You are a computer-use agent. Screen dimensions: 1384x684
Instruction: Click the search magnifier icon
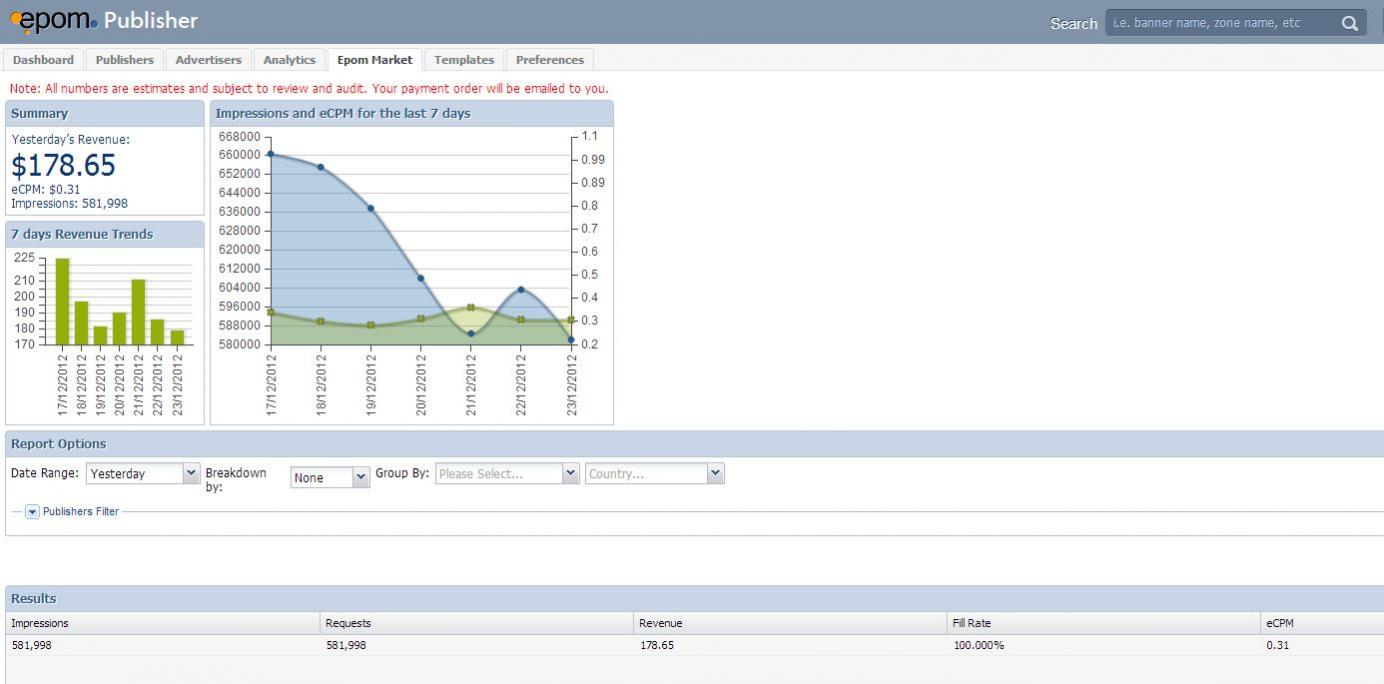[x=1349, y=23]
